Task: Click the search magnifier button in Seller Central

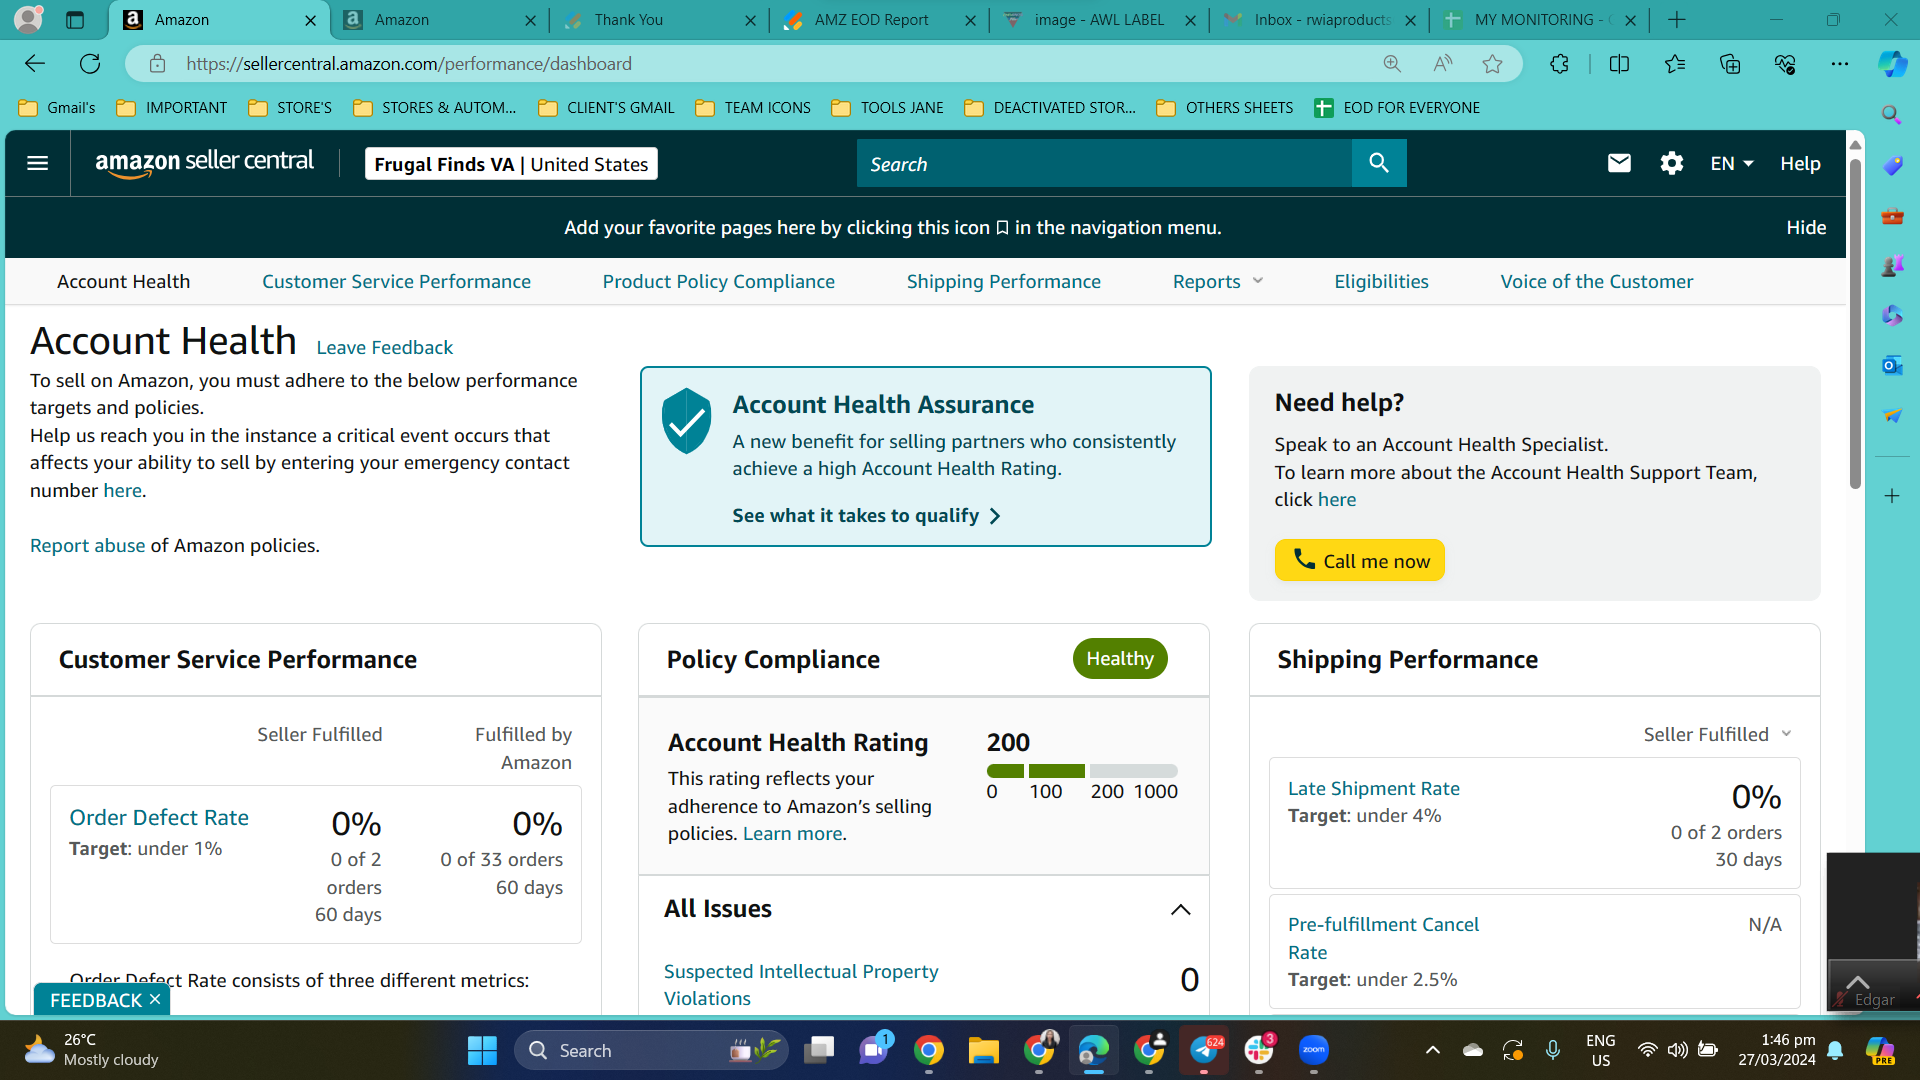Action: (1379, 163)
